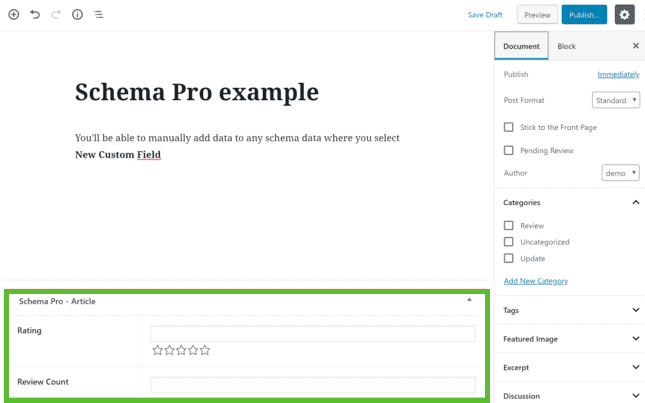Click the Add block plus icon
Viewport: 645px width, 403px height.
pos(14,15)
